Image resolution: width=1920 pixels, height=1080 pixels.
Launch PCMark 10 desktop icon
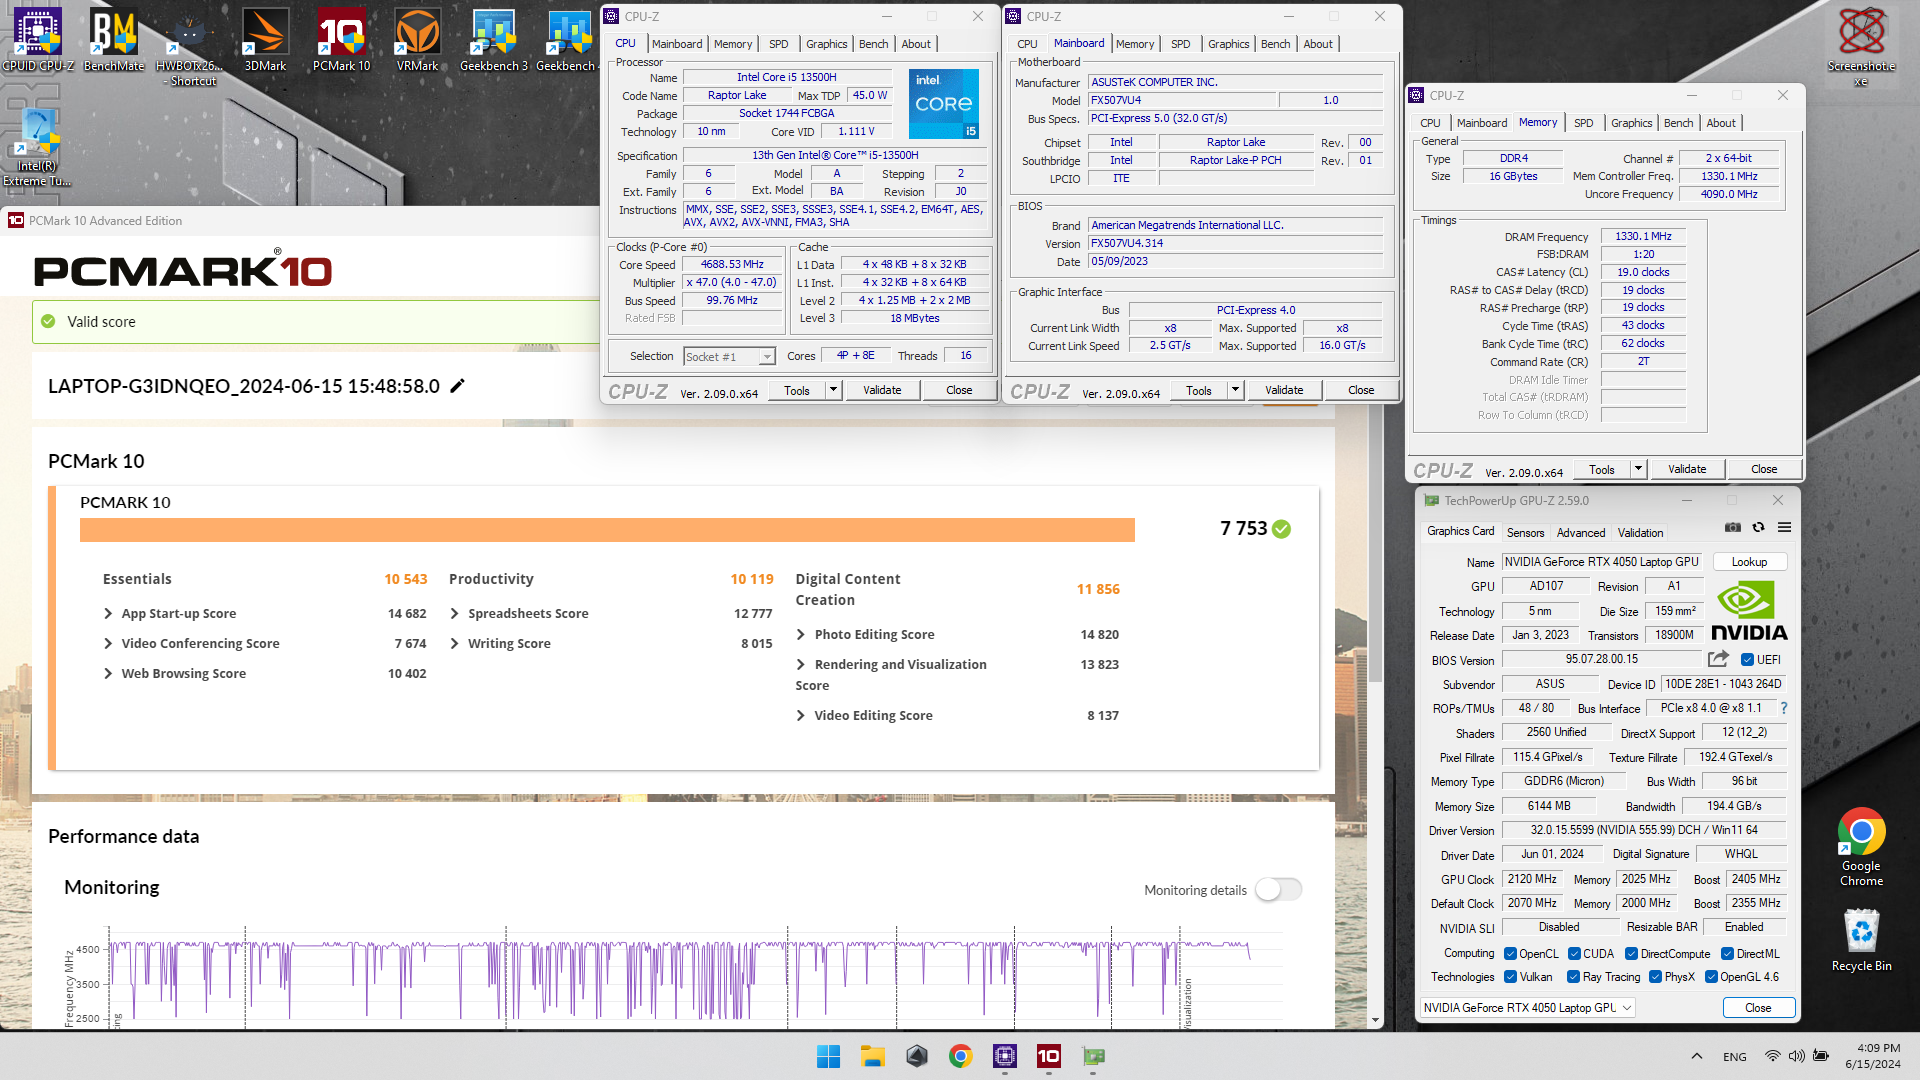click(341, 40)
